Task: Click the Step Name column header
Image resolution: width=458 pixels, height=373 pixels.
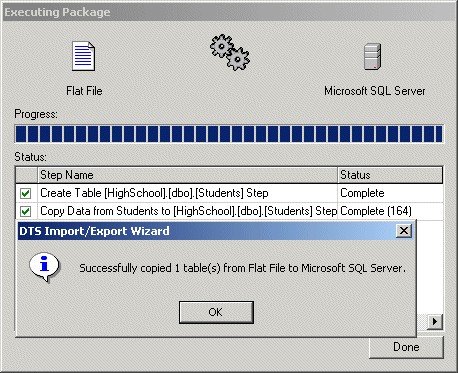Action: [x=187, y=175]
